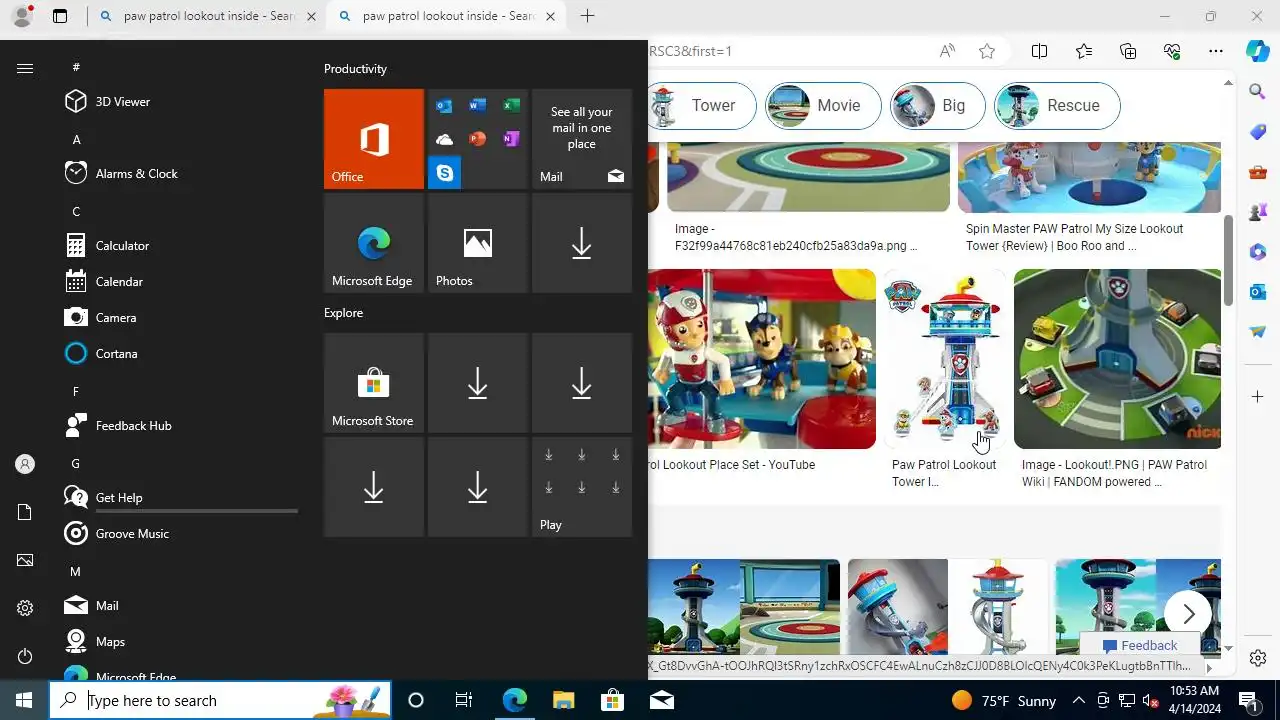This screenshot has height=720, width=1280.
Task: Open Documents from Start sidebar
Action: coord(25,512)
